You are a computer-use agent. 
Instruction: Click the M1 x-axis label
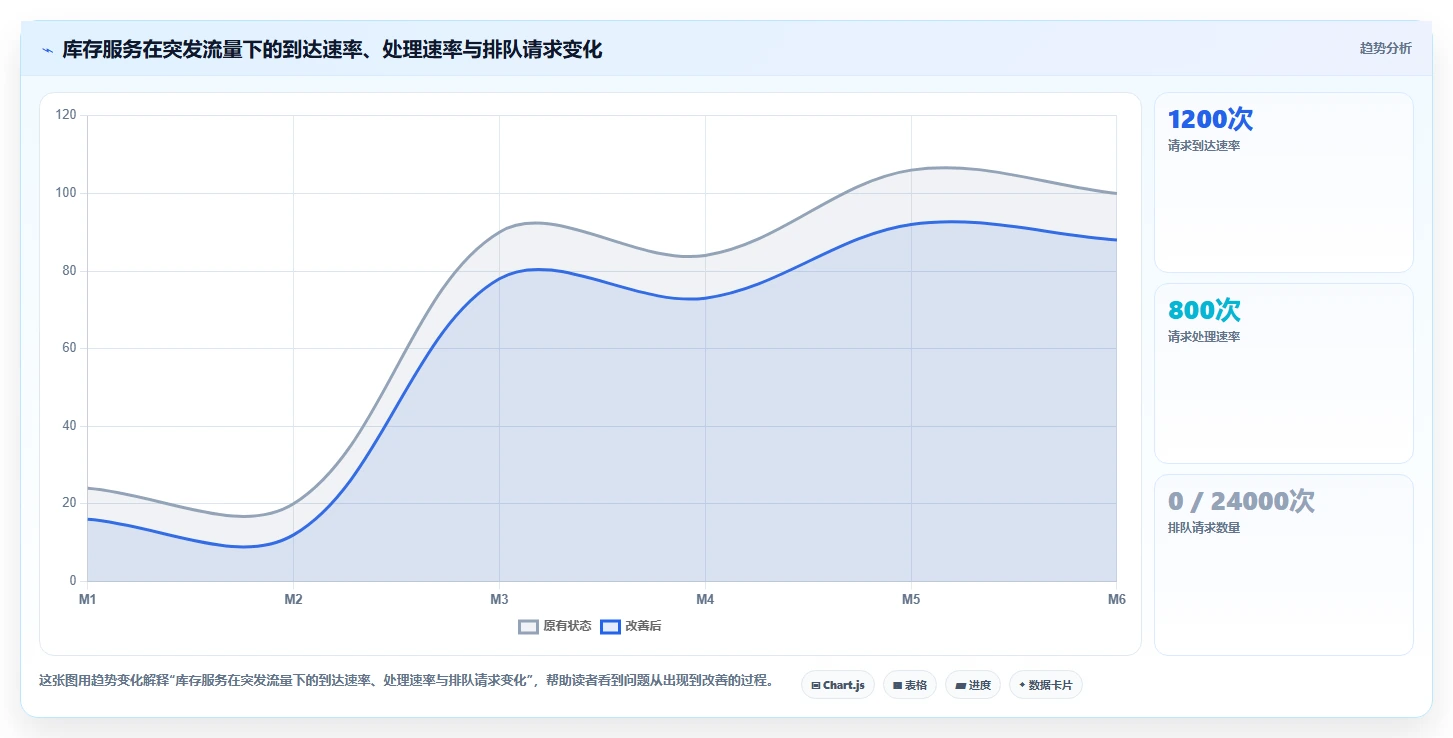coord(87,600)
